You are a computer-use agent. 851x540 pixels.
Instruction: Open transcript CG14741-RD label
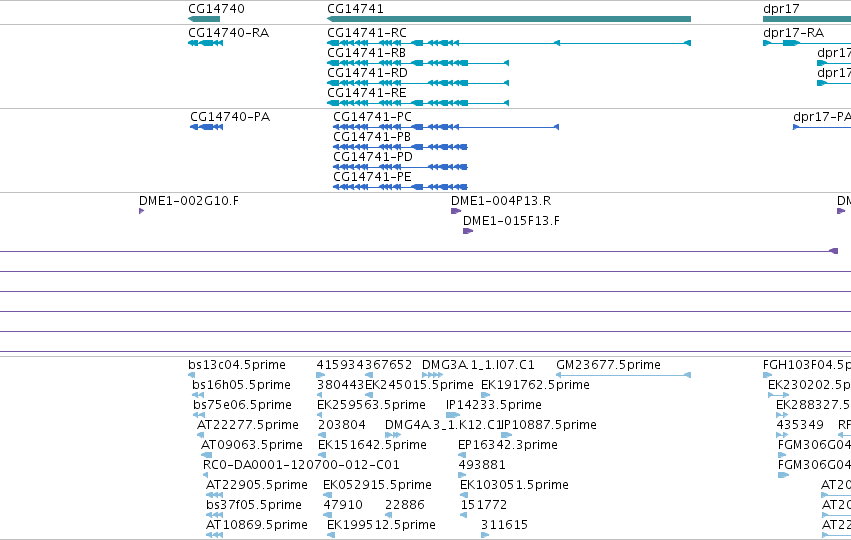[x=367, y=73]
